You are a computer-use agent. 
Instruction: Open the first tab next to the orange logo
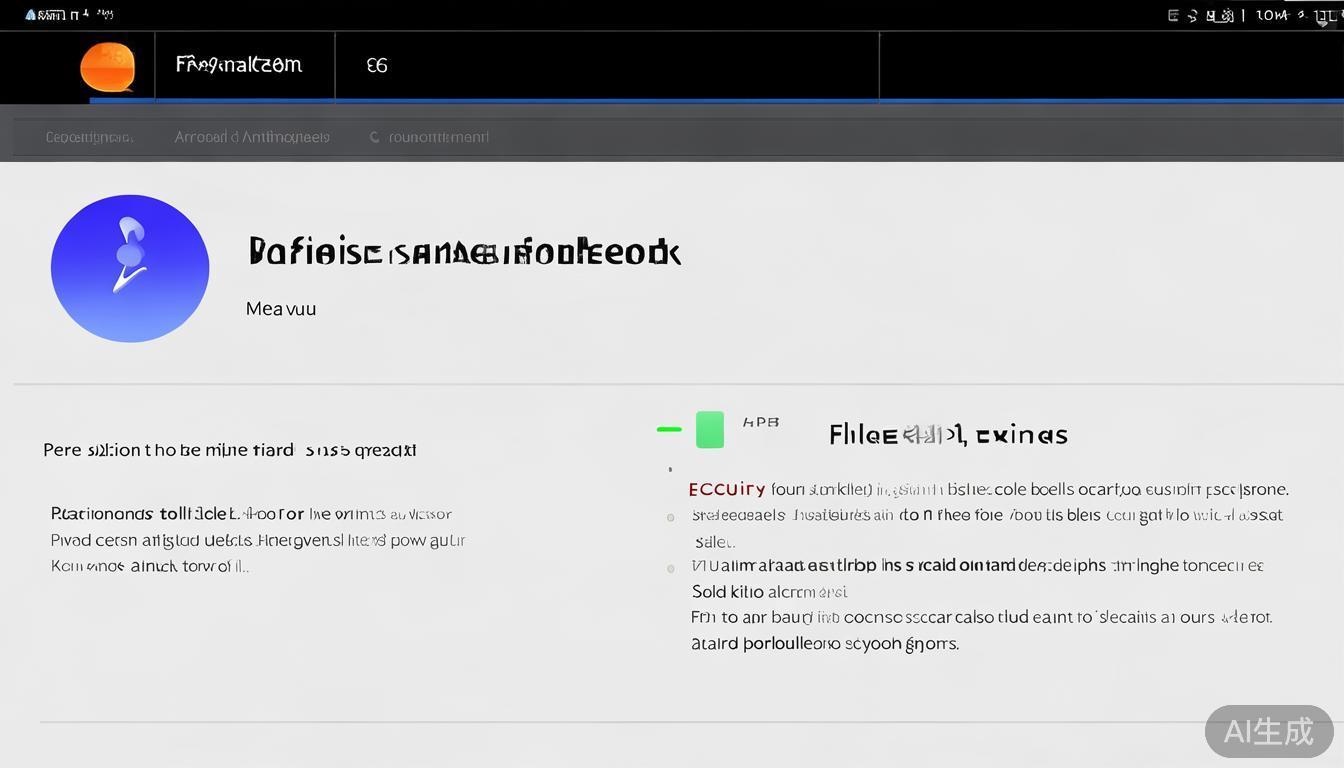239,66
